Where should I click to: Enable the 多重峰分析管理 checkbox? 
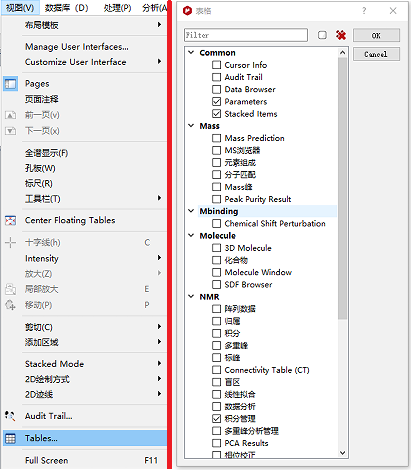216,431
